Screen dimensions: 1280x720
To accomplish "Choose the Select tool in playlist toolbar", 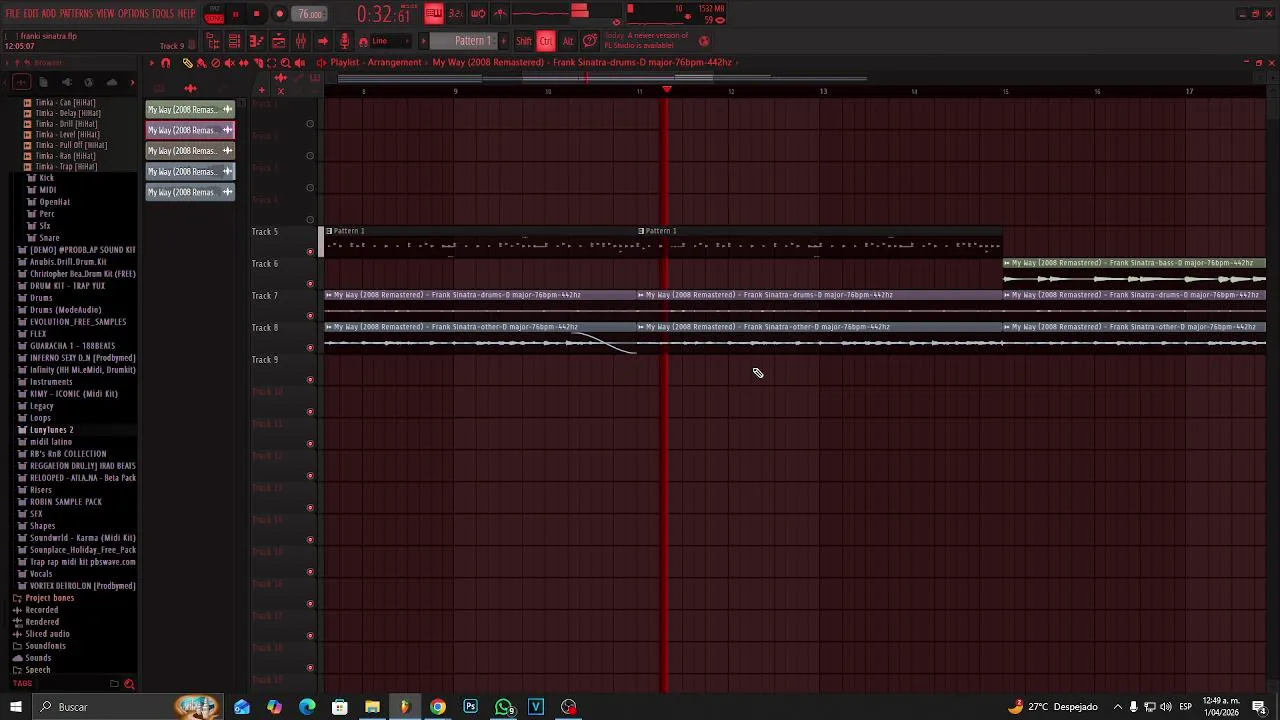I will coord(271,62).
